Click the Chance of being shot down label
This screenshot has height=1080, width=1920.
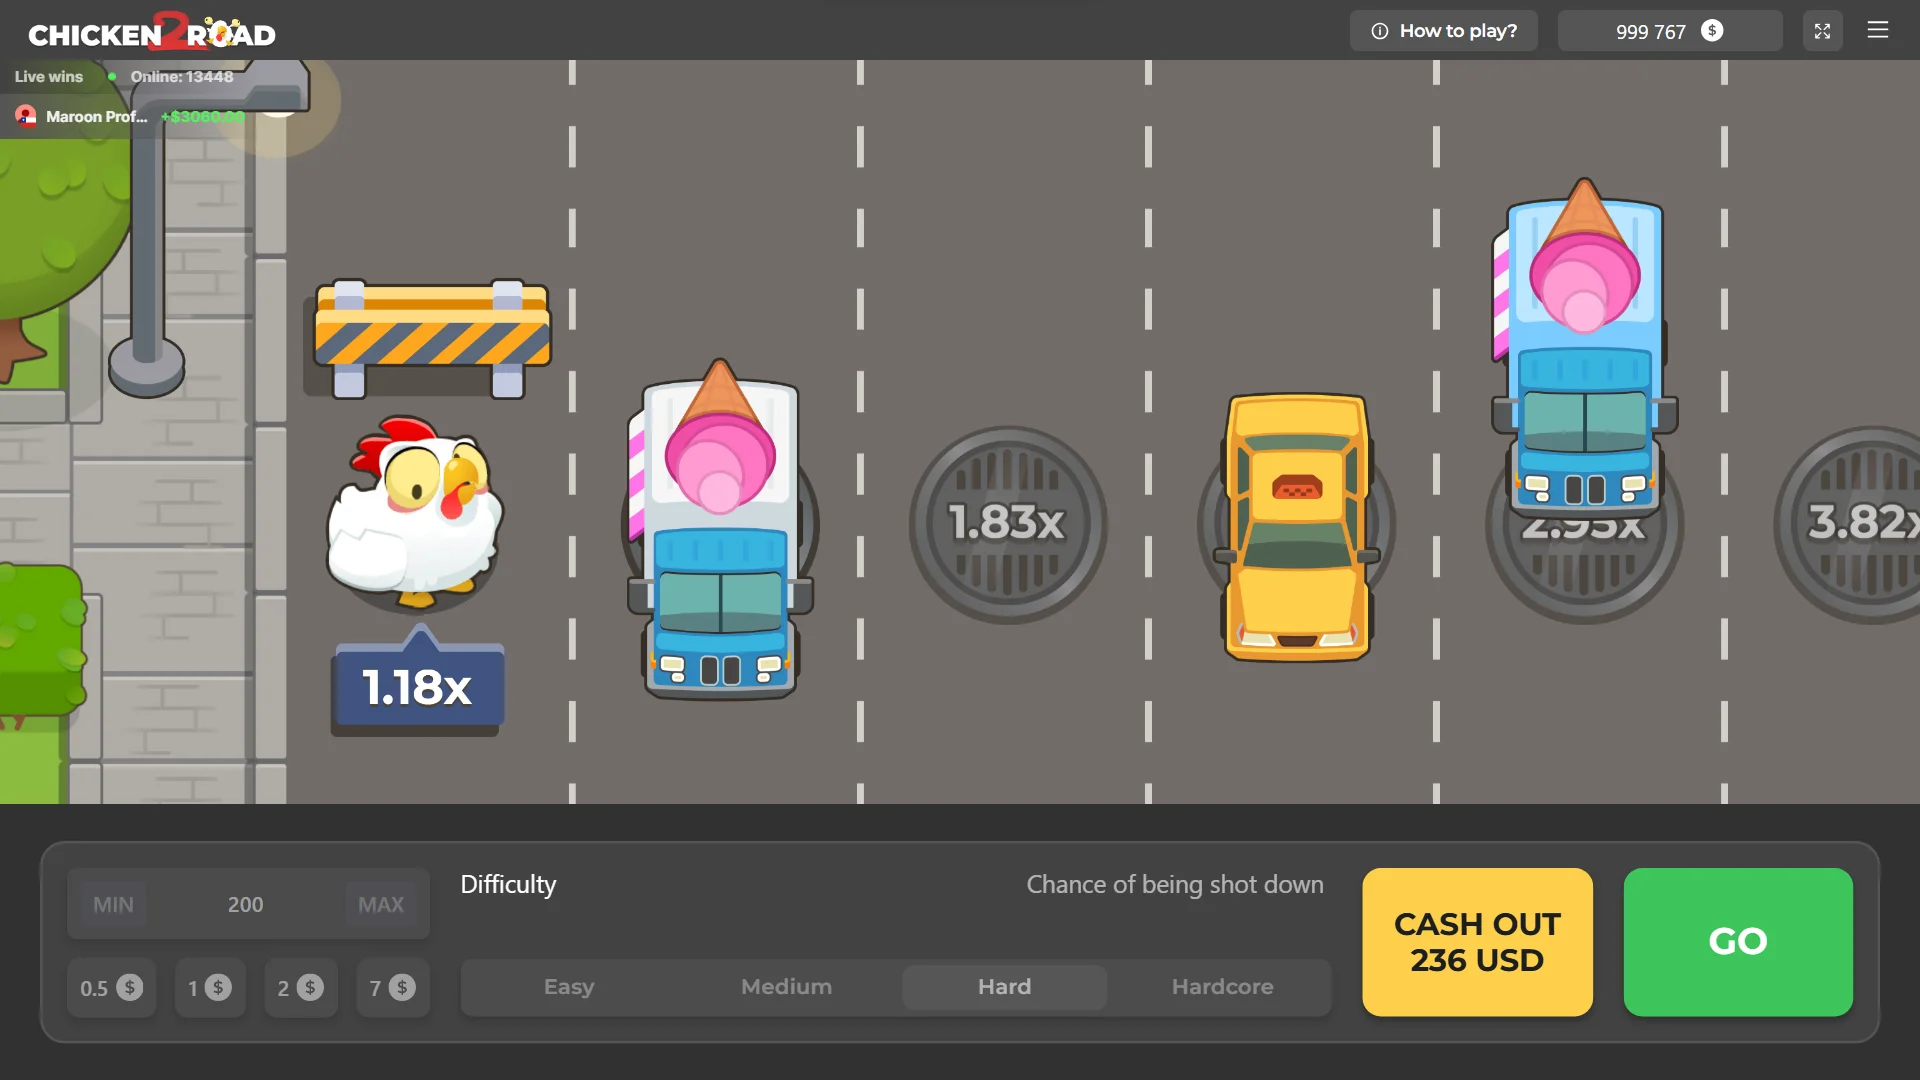click(1175, 885)
